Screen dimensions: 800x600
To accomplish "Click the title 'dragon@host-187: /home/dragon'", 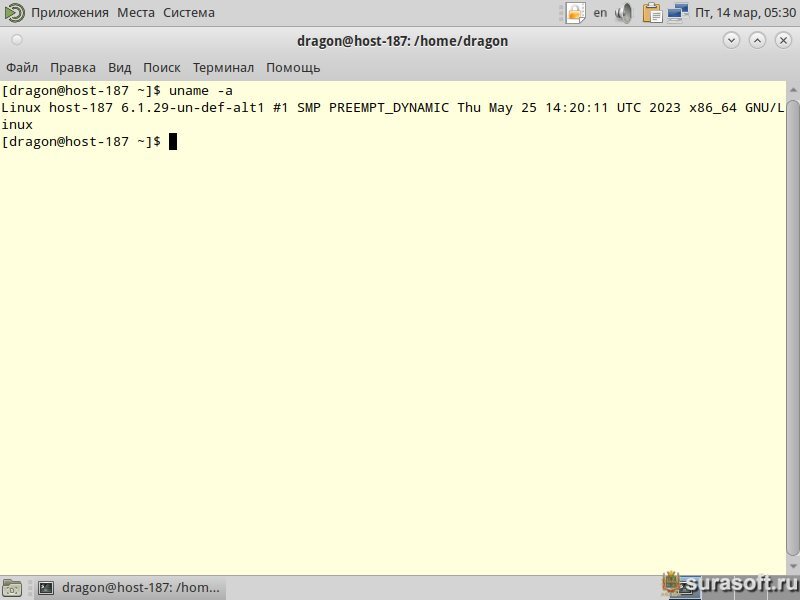I will (402, 41).
